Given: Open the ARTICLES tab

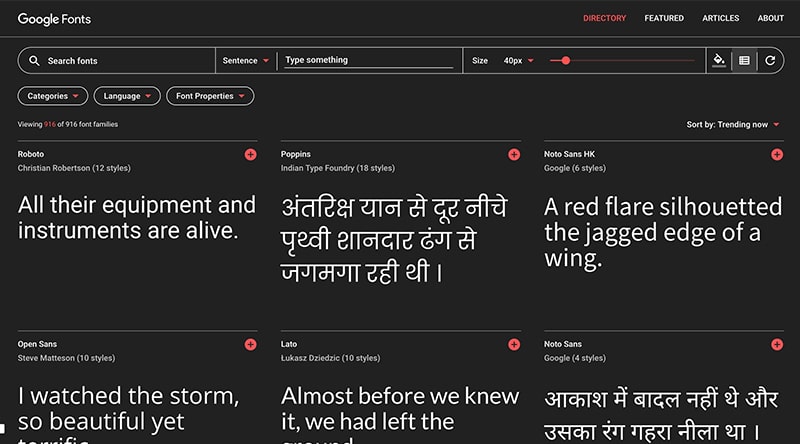Looking at the screenshot, I should coord(720,18).
